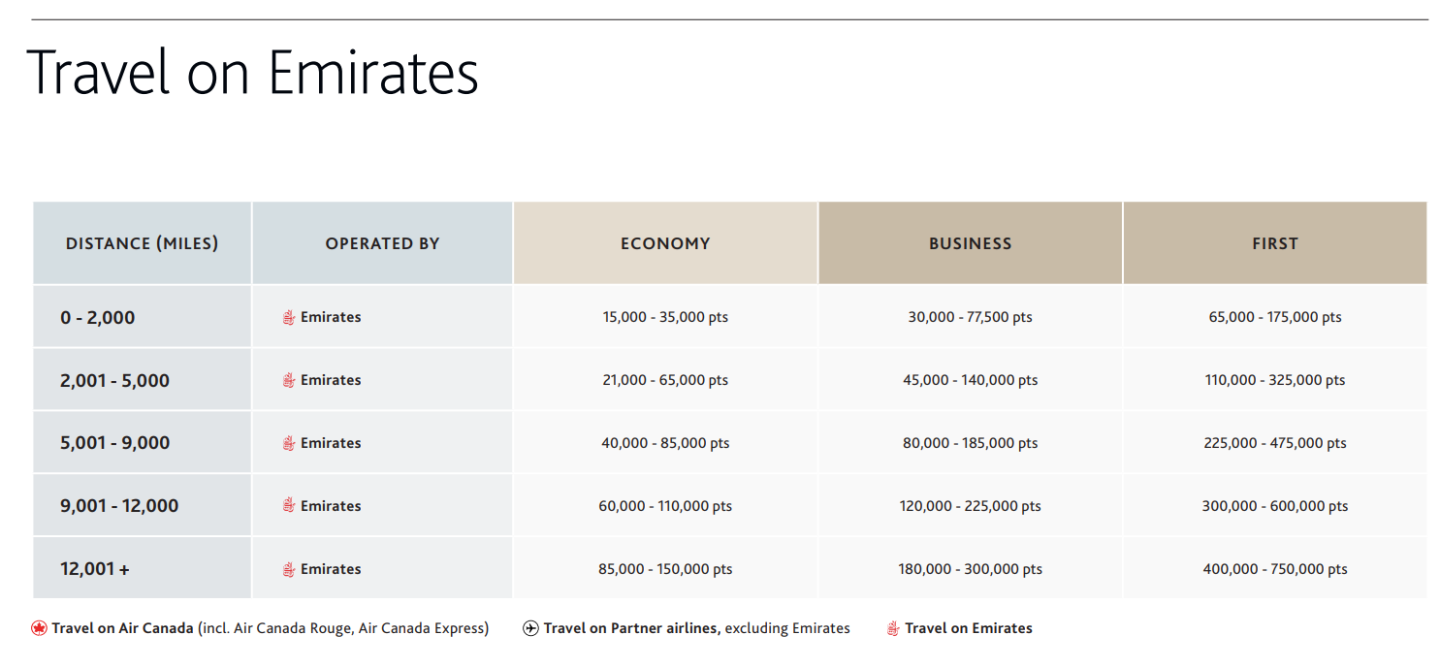Click the Emirates icon in the 12,001 + row
This screenshot has height=667, width=1440.
[x=289, y=569]
